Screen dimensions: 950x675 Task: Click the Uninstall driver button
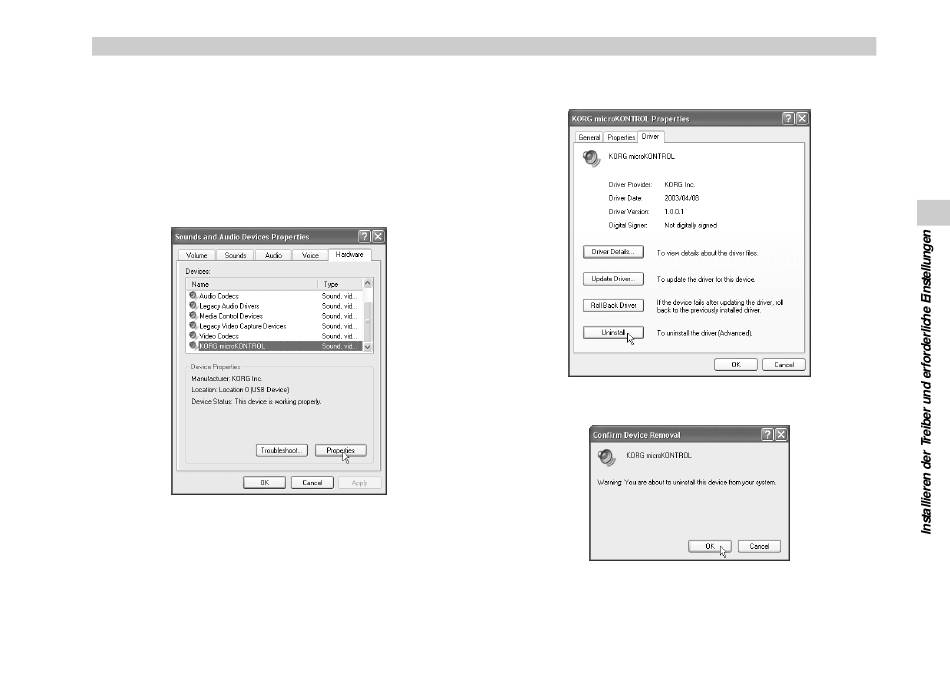[x=613, y=333]
